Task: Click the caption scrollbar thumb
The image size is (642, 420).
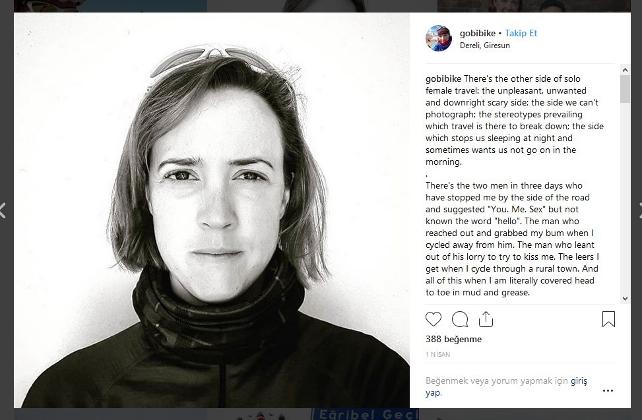Action: [625, 90]
